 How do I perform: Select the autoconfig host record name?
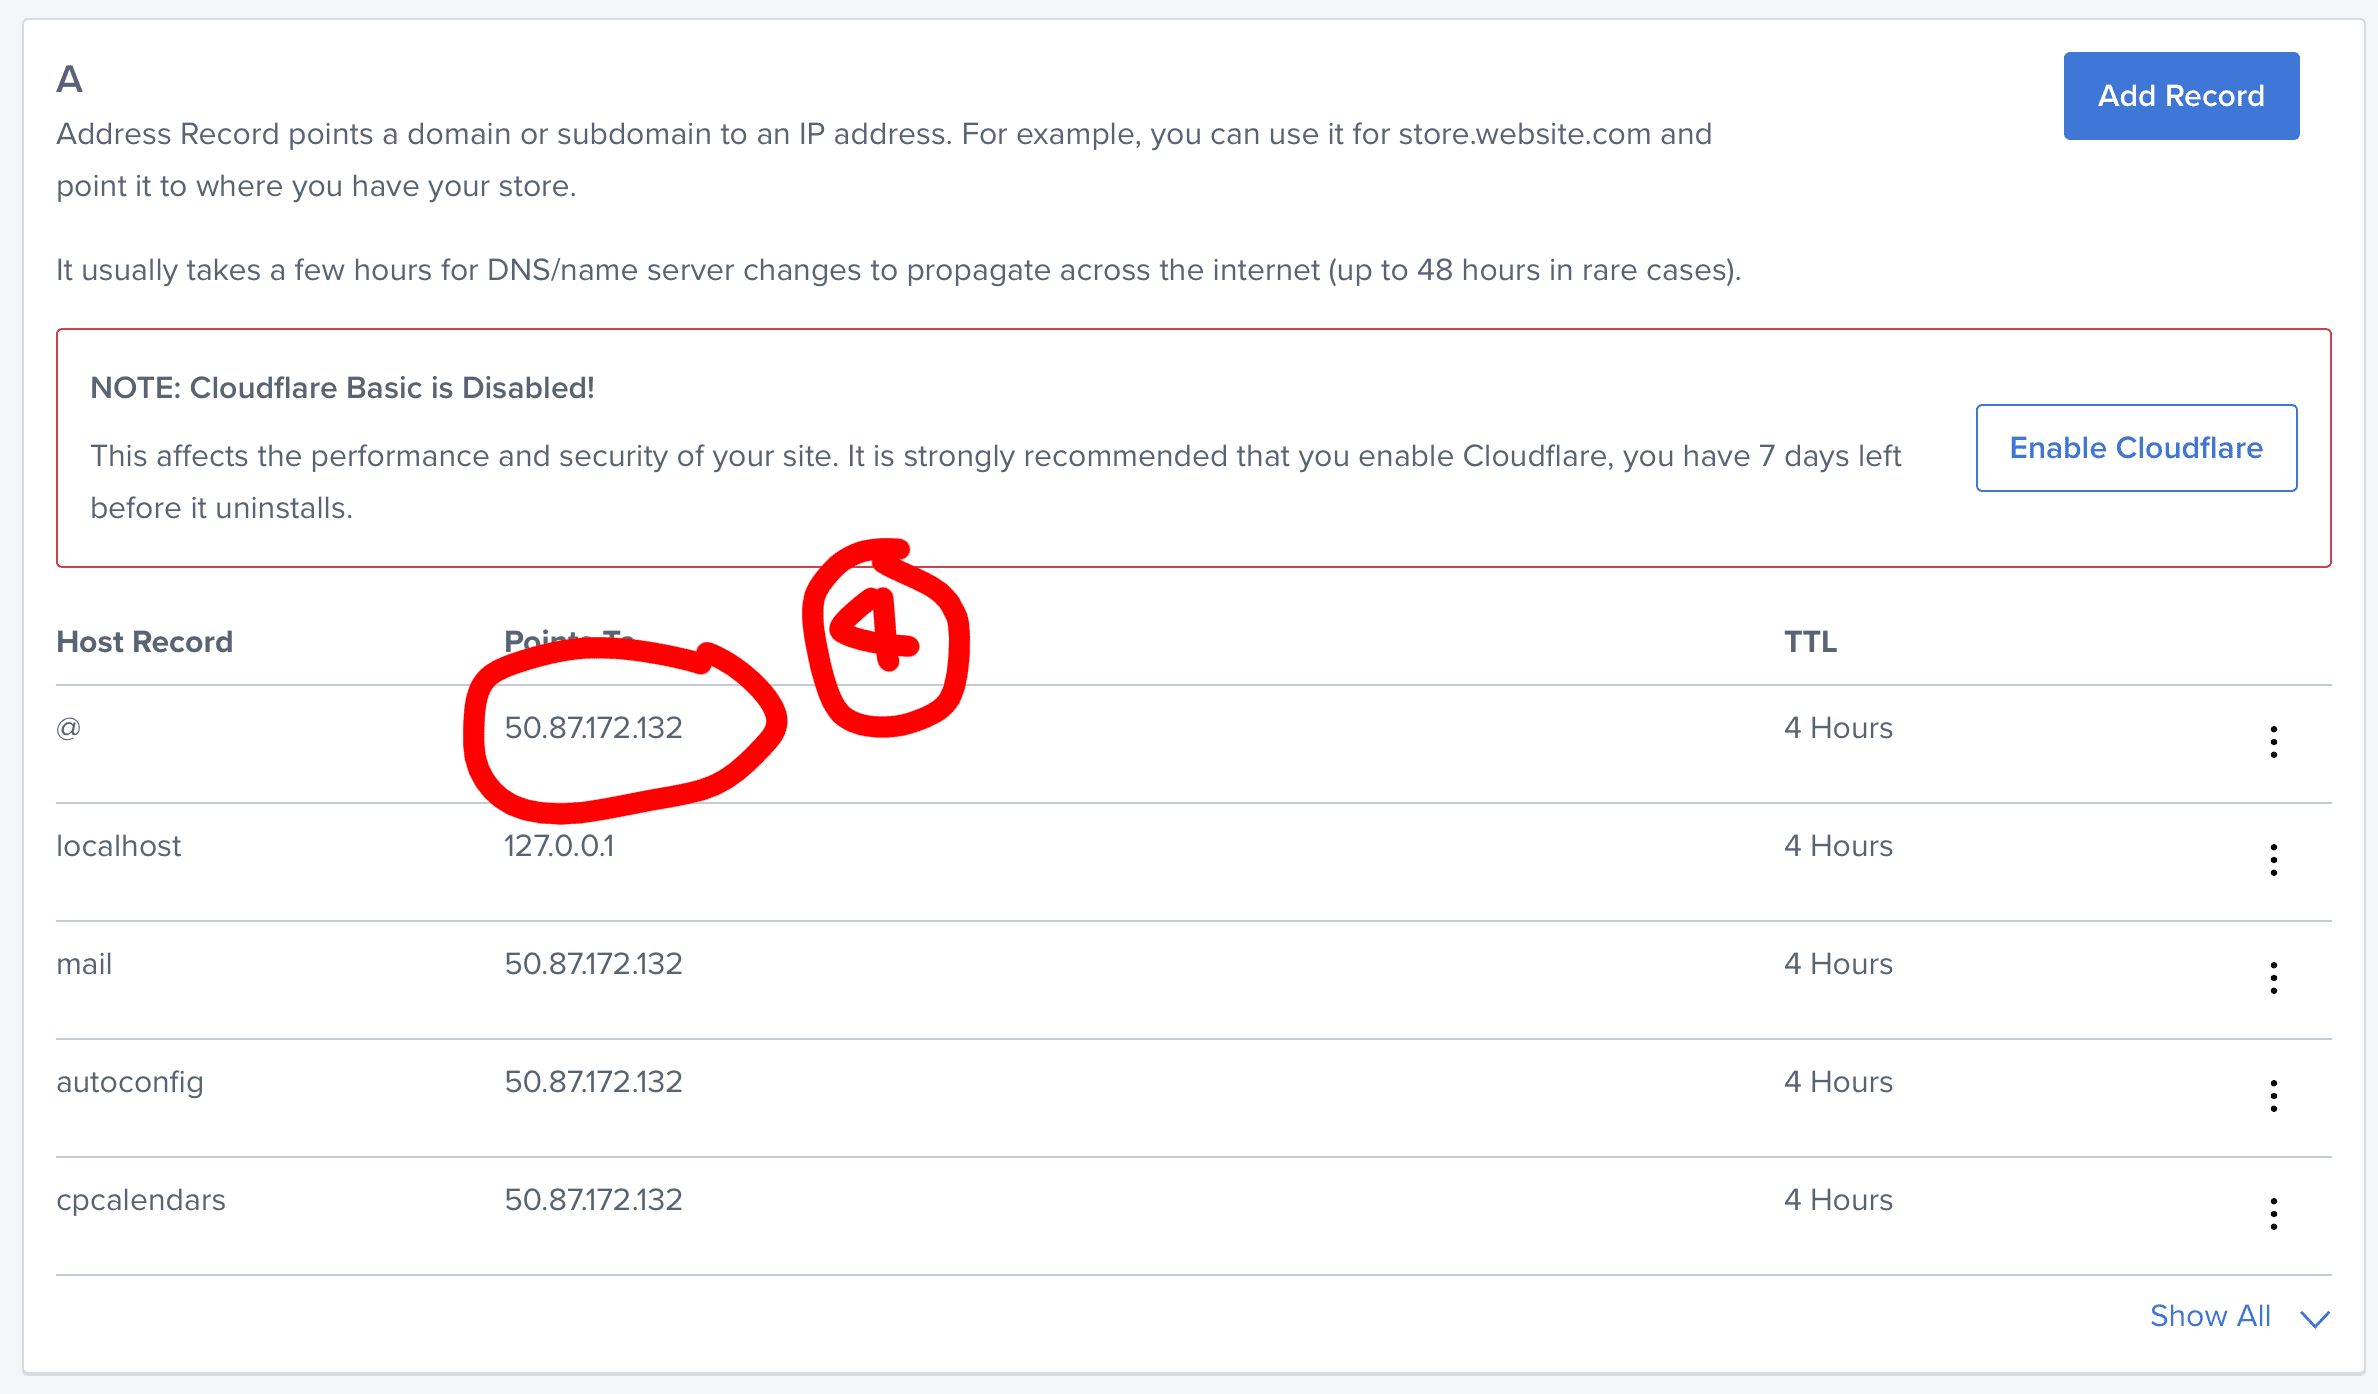(130, 1082)
